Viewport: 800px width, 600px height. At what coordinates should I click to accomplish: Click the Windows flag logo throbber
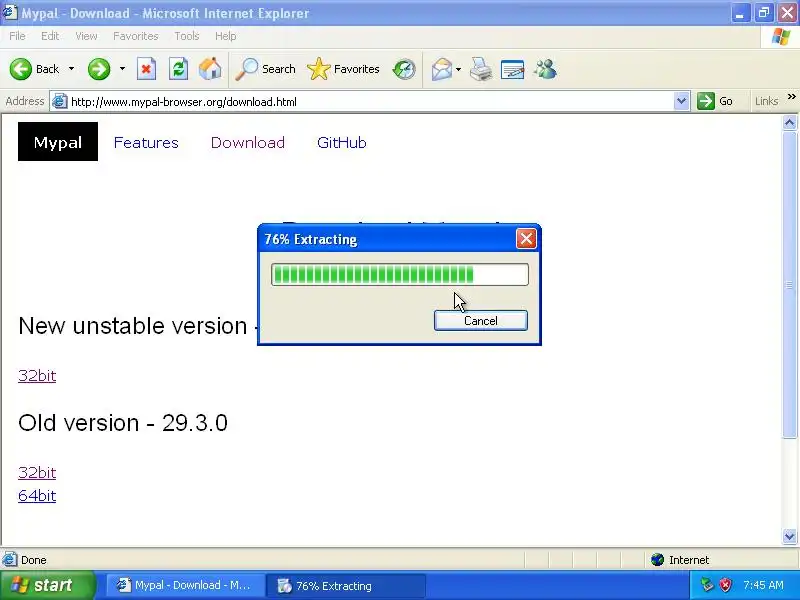(x=781, y=36)
